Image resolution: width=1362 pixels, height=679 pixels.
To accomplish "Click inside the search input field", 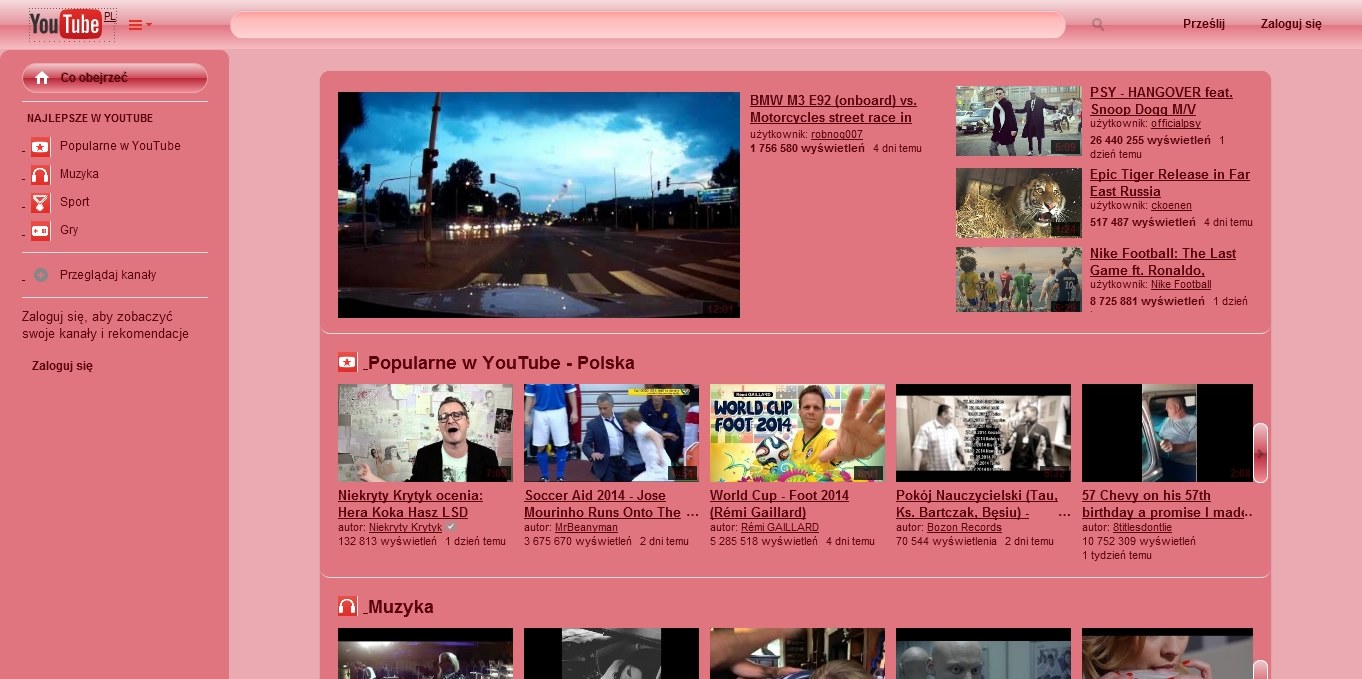I will [x=648, y=25].
